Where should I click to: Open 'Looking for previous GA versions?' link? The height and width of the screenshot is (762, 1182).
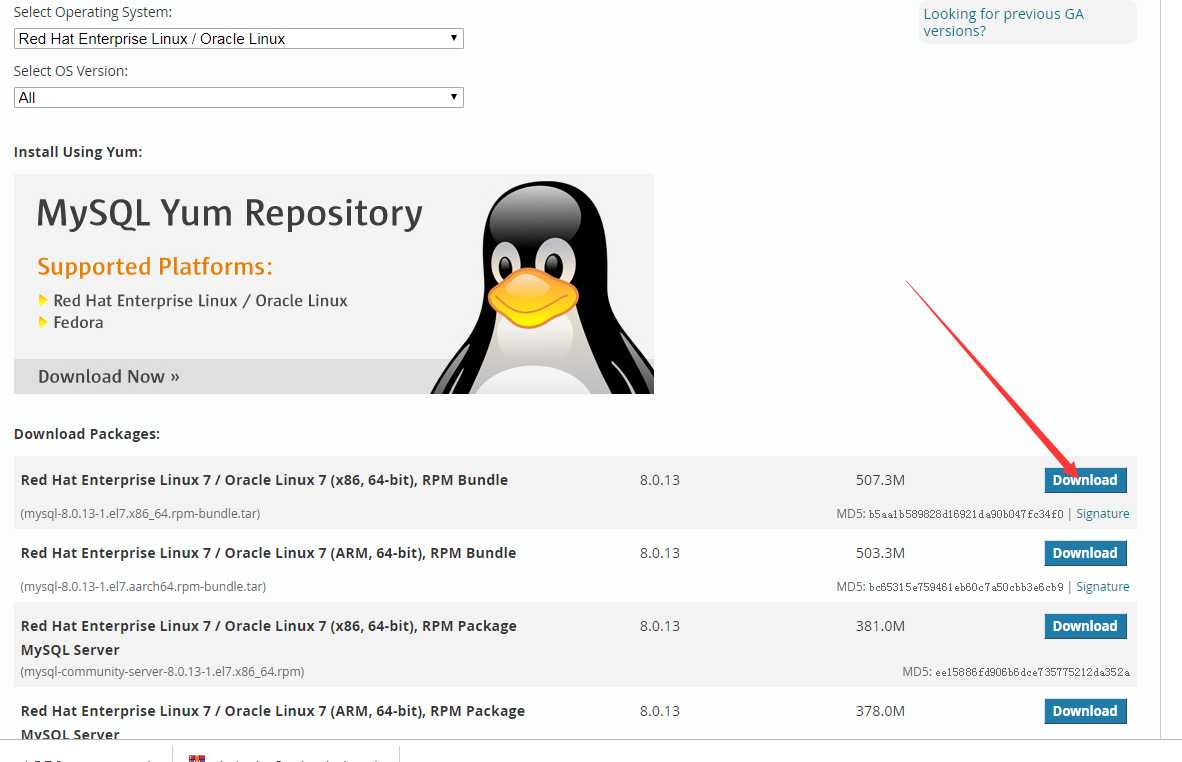click(x=1003, y=23)
